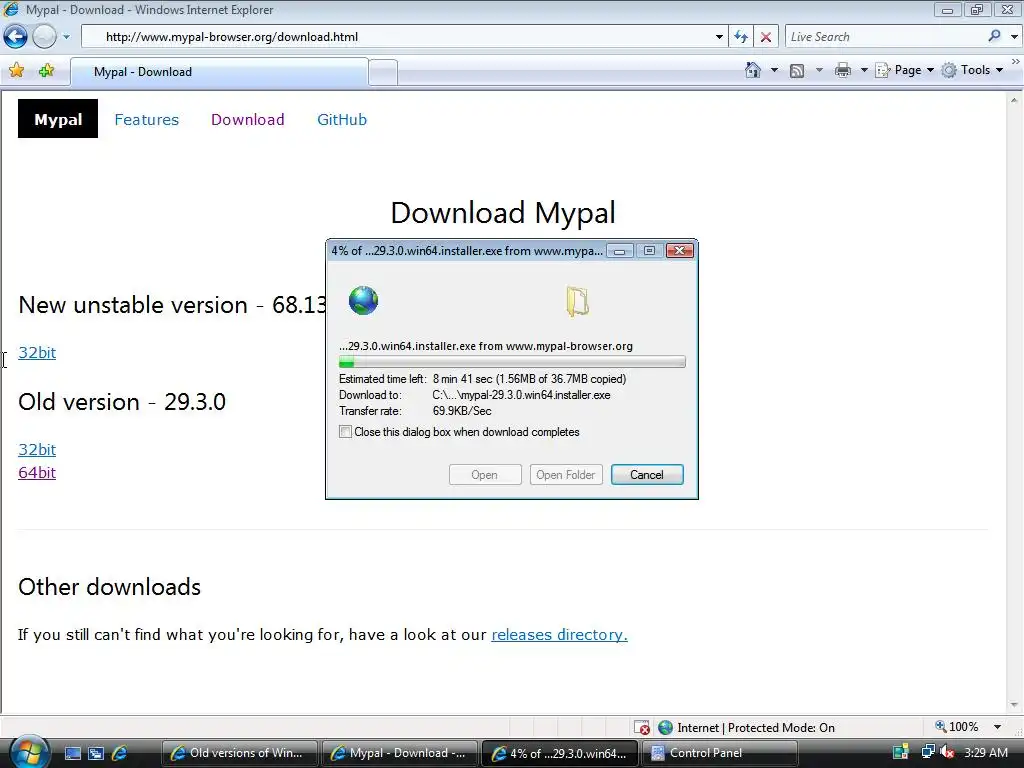This screenshot has height=768, width=1024.
Task: Click the page scrollbar up arrow
Action: click(1014, 100)
